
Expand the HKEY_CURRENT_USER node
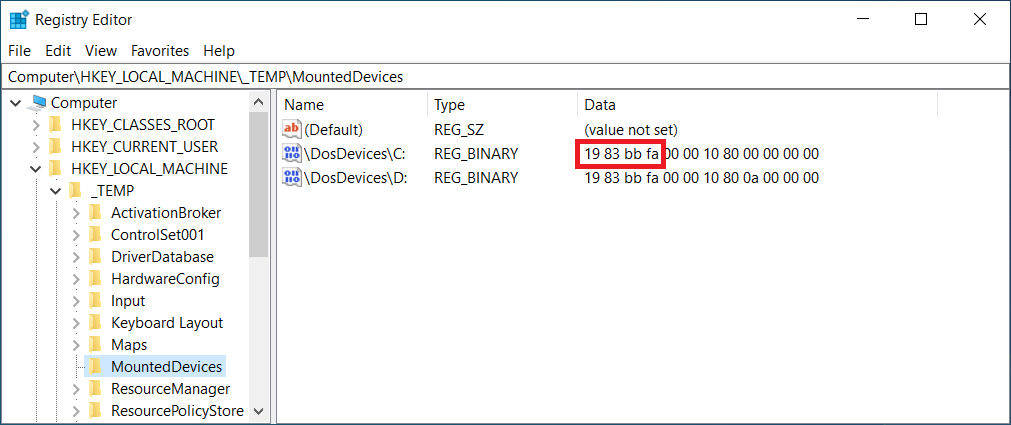[36, 147]
